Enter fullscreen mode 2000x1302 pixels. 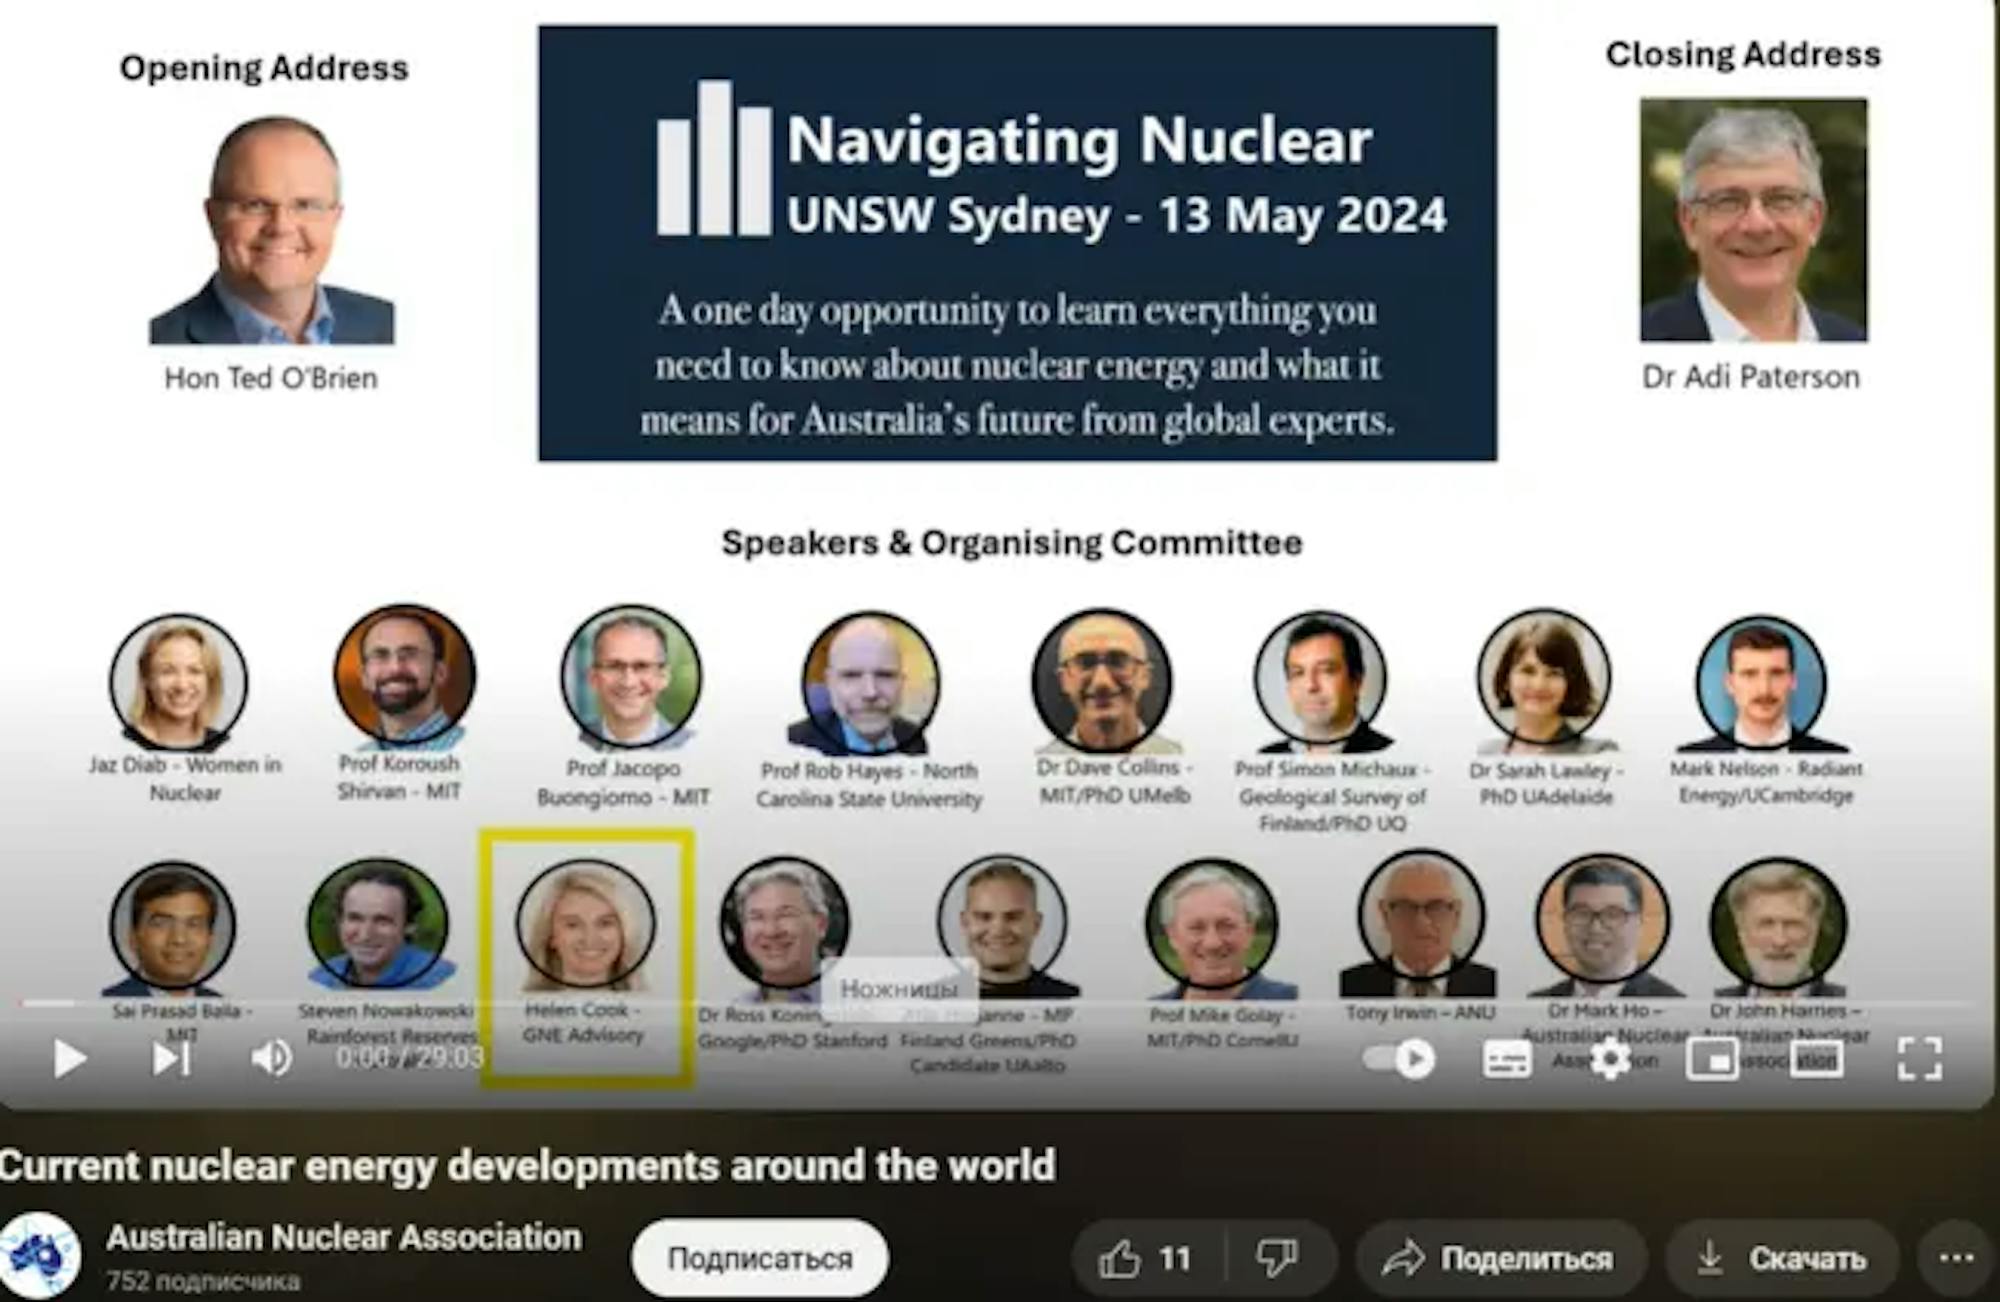coord(1919,1059)
